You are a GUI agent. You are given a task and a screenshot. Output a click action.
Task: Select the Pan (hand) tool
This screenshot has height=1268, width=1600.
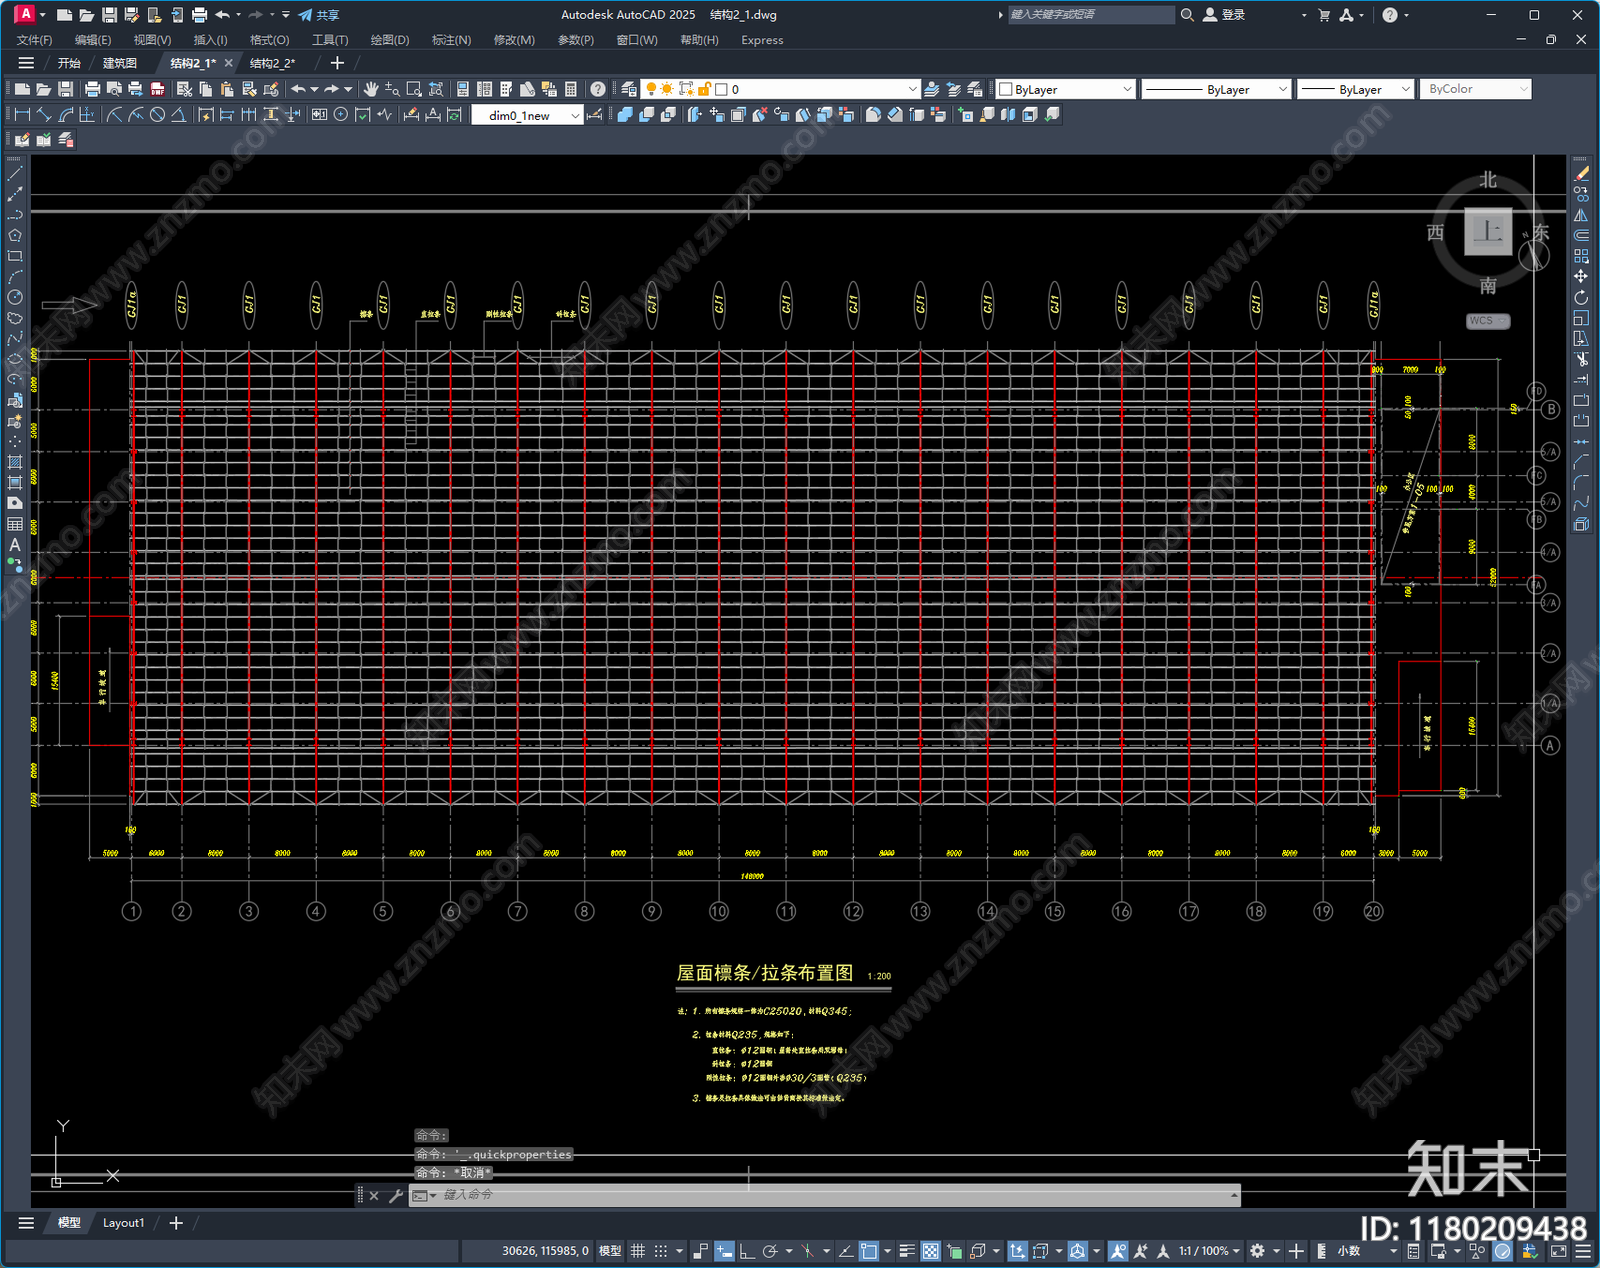pyautogui.click(x=371, y=89)
